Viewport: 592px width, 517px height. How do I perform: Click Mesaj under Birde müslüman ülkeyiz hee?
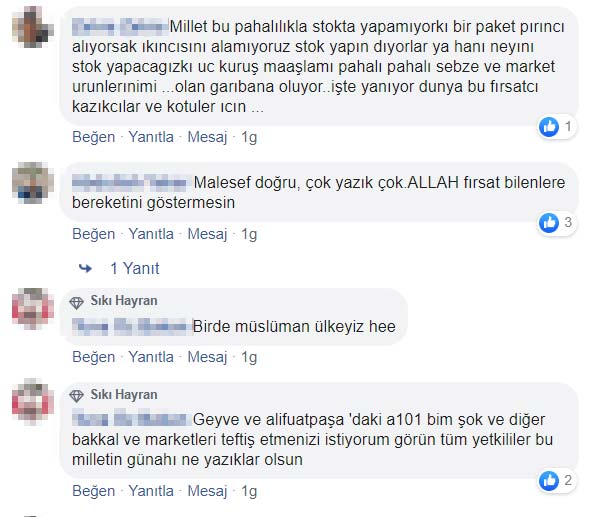click(207, 357)
